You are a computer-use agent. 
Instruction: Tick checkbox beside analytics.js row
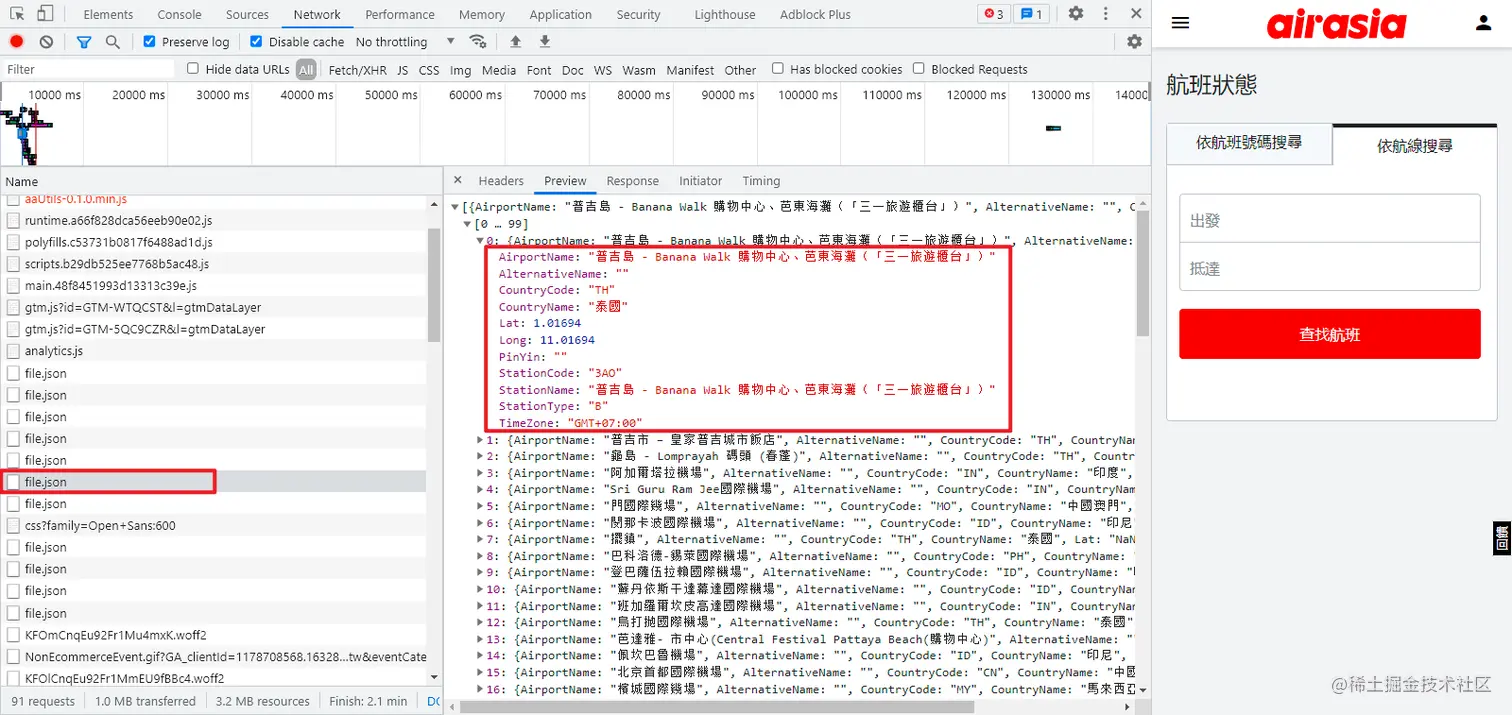coord(14,351)
